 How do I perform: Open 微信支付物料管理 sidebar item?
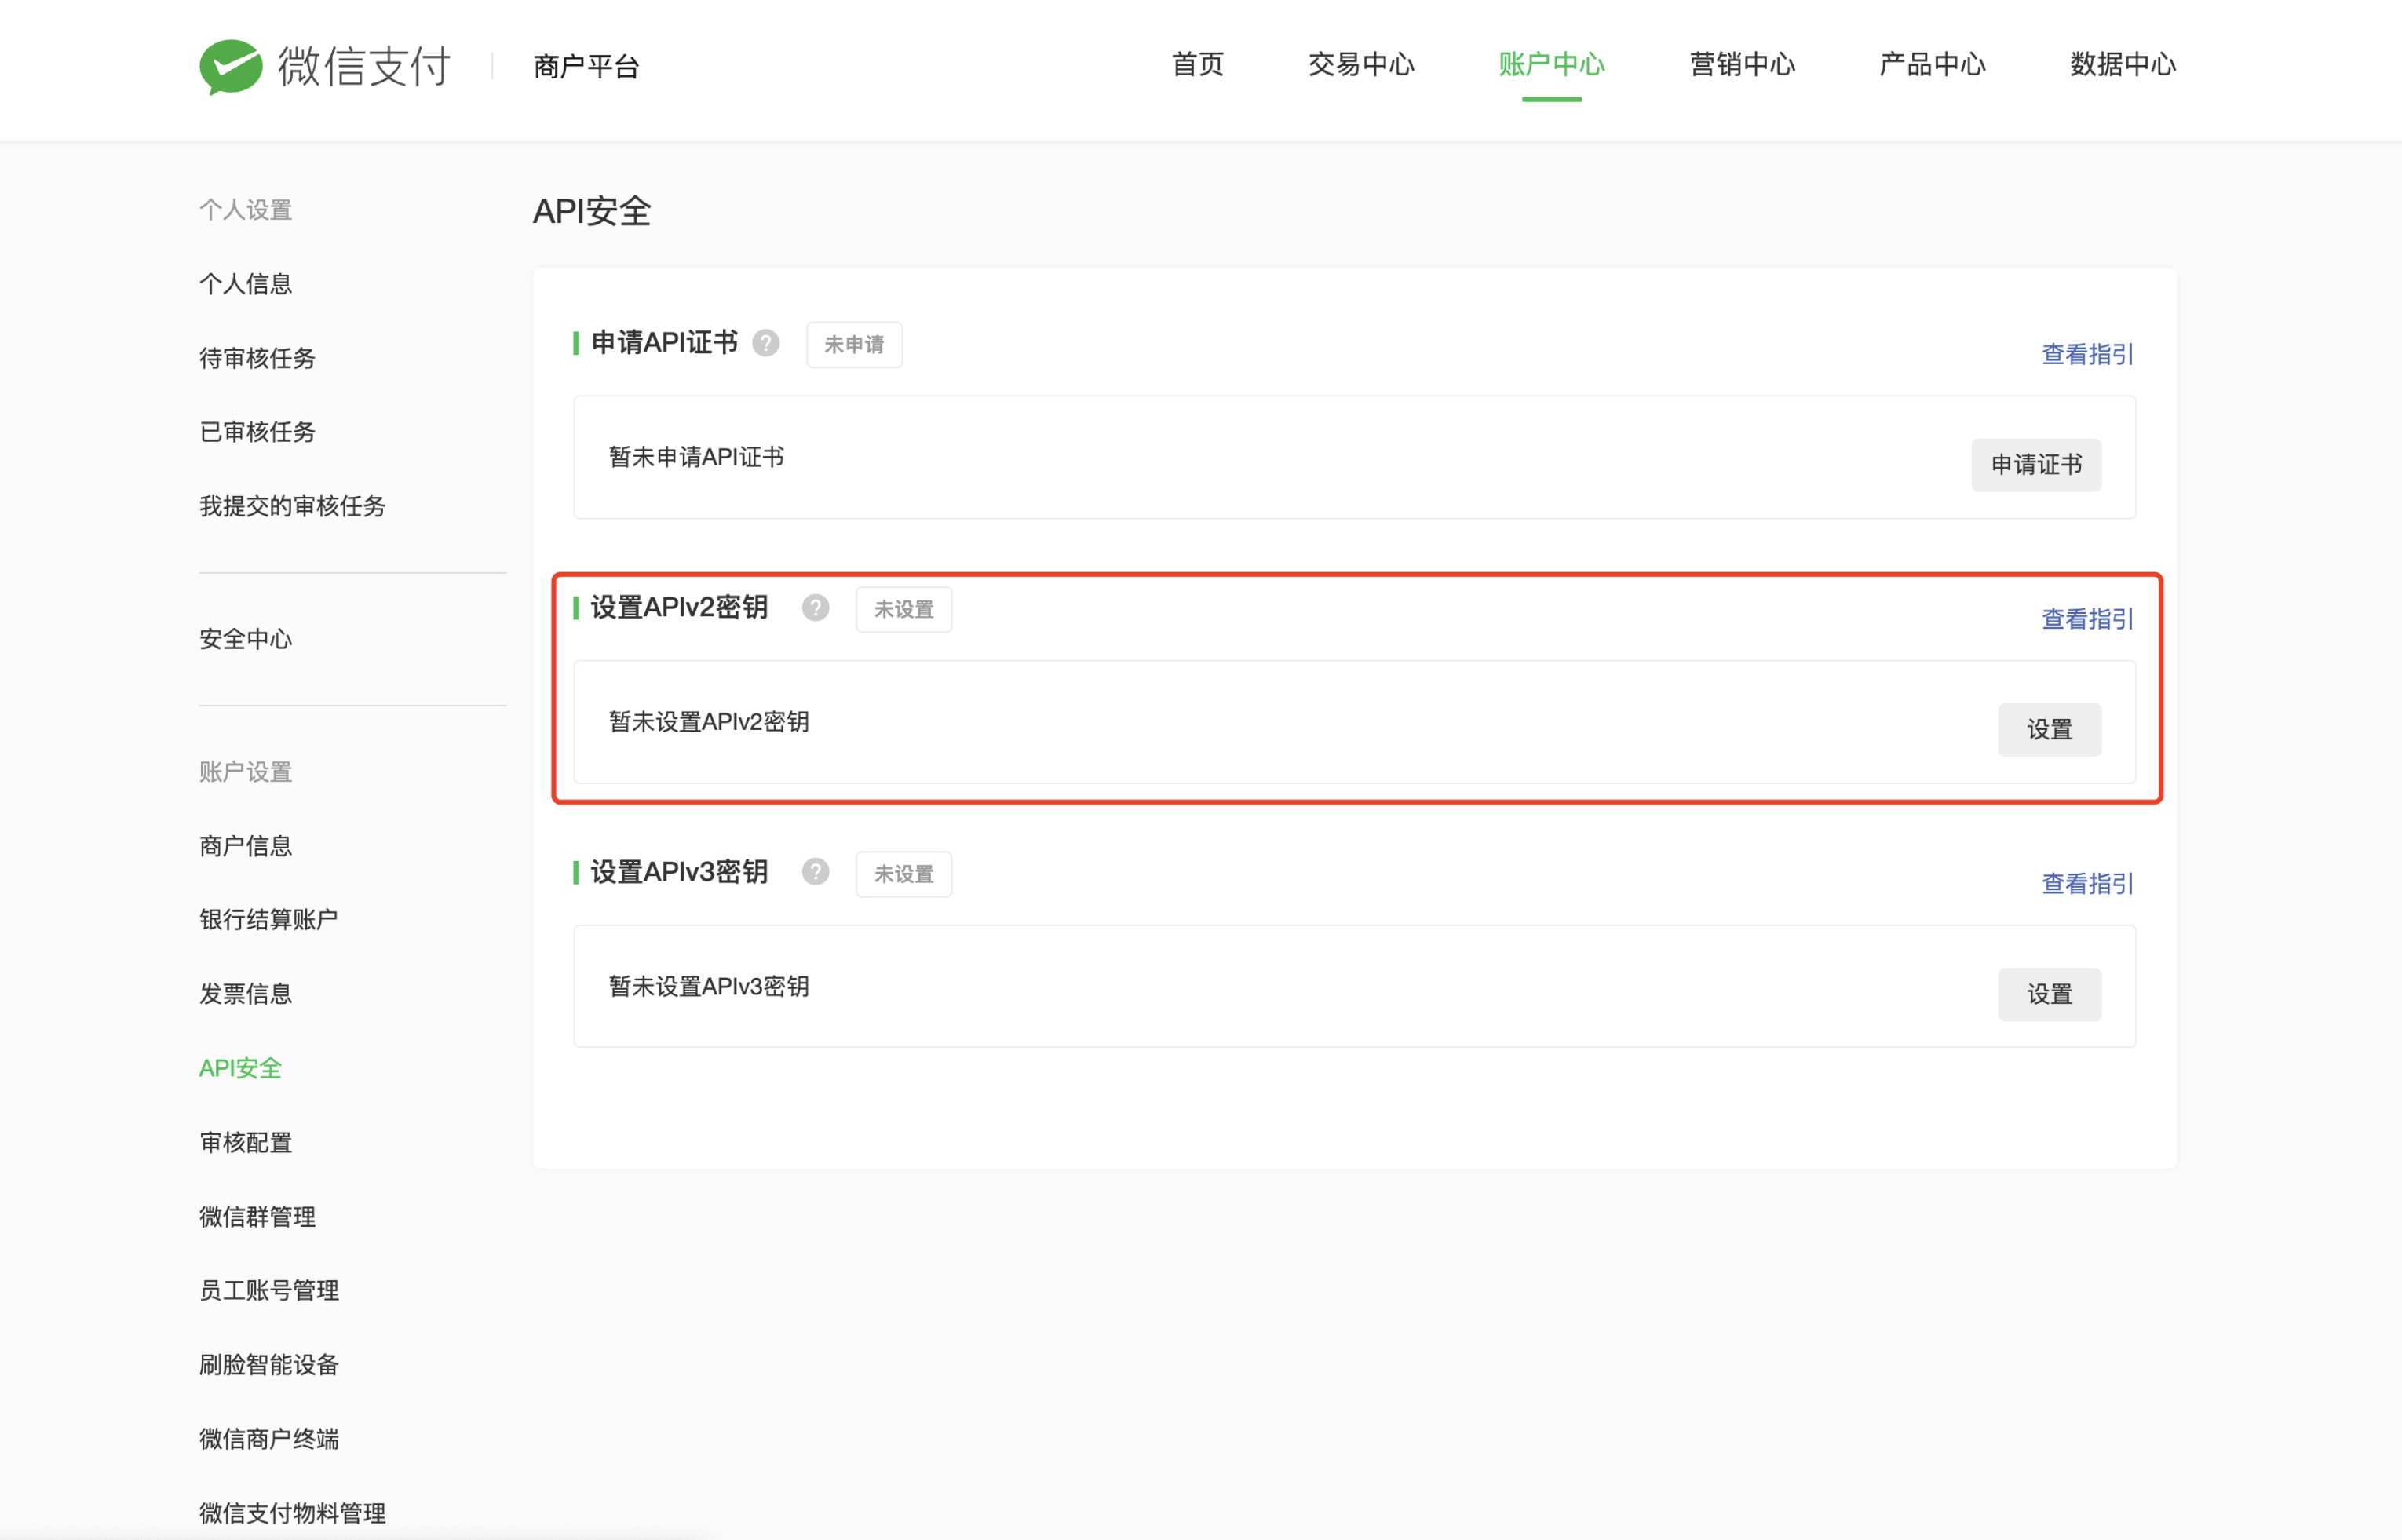point(292,1513)
